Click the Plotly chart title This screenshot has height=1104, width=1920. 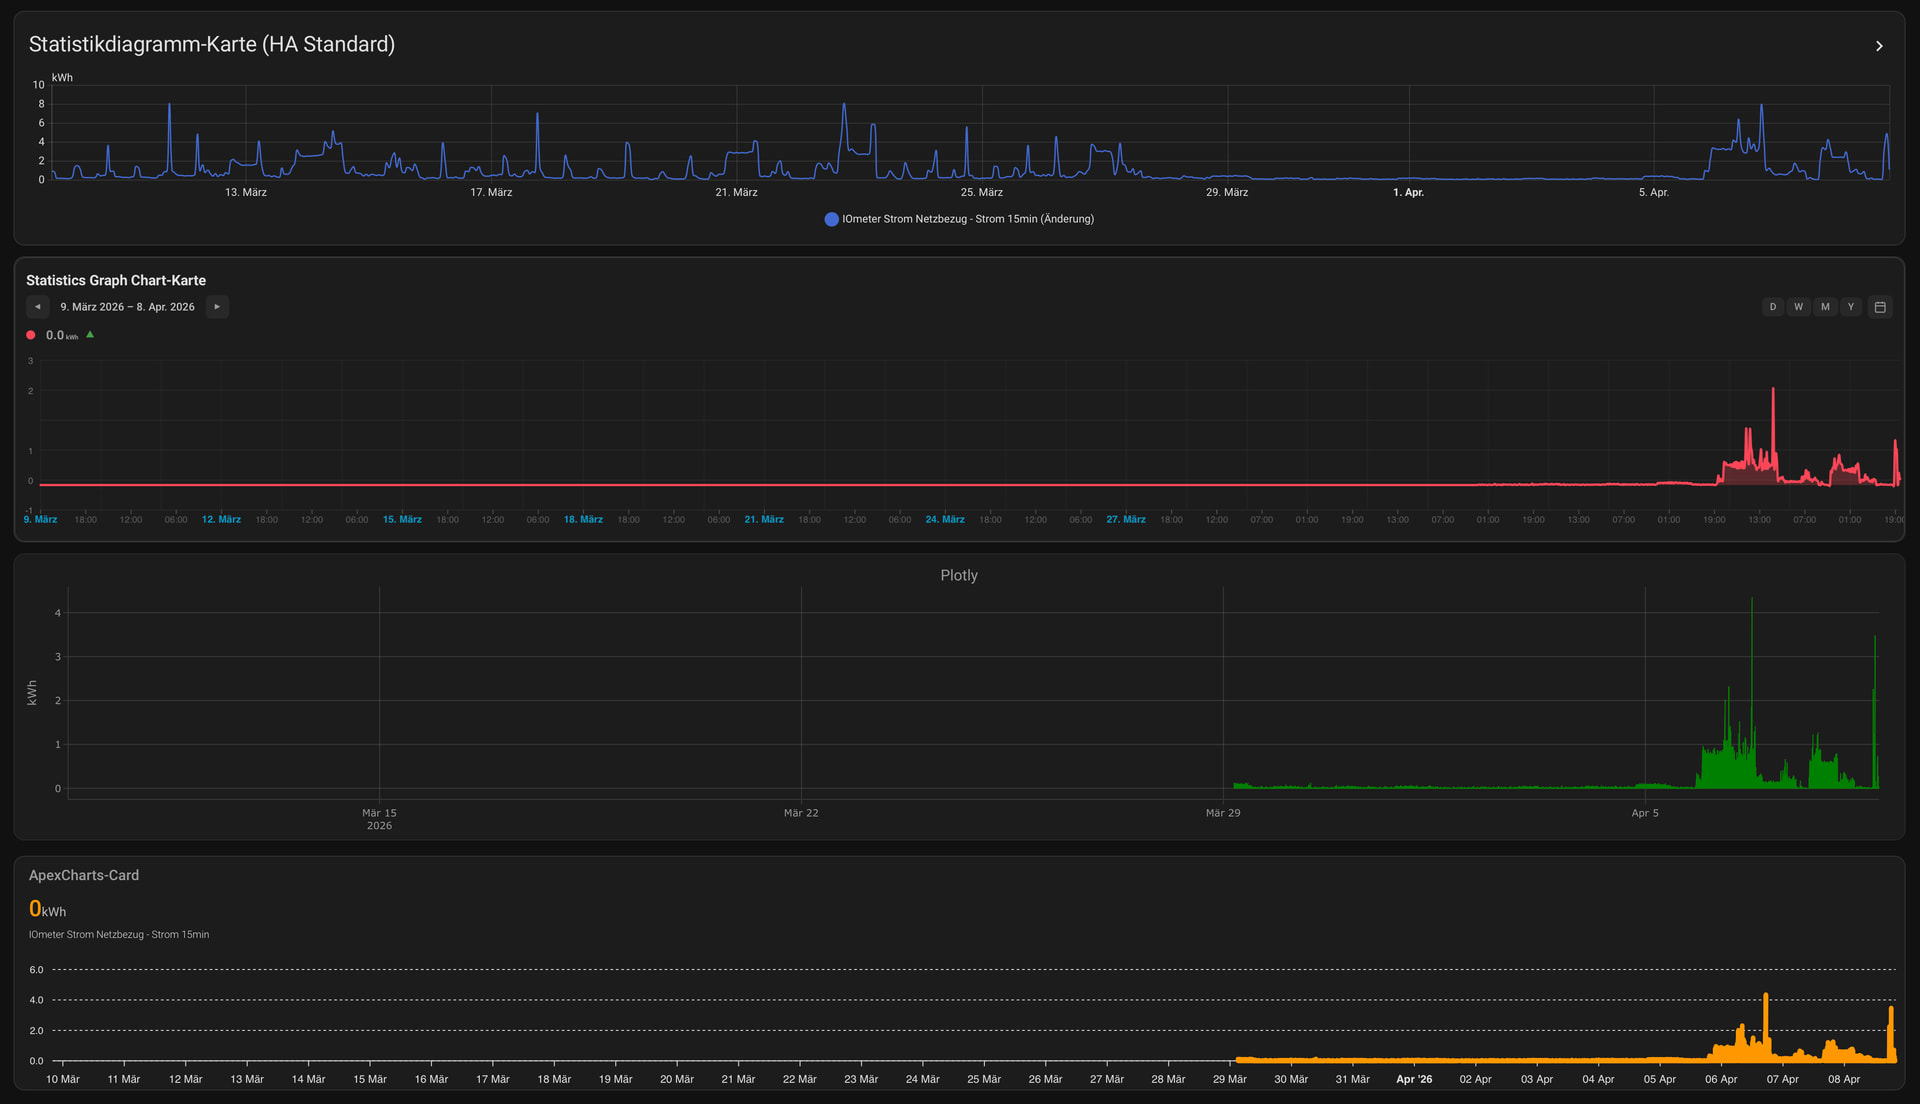(x=958, y=575)
